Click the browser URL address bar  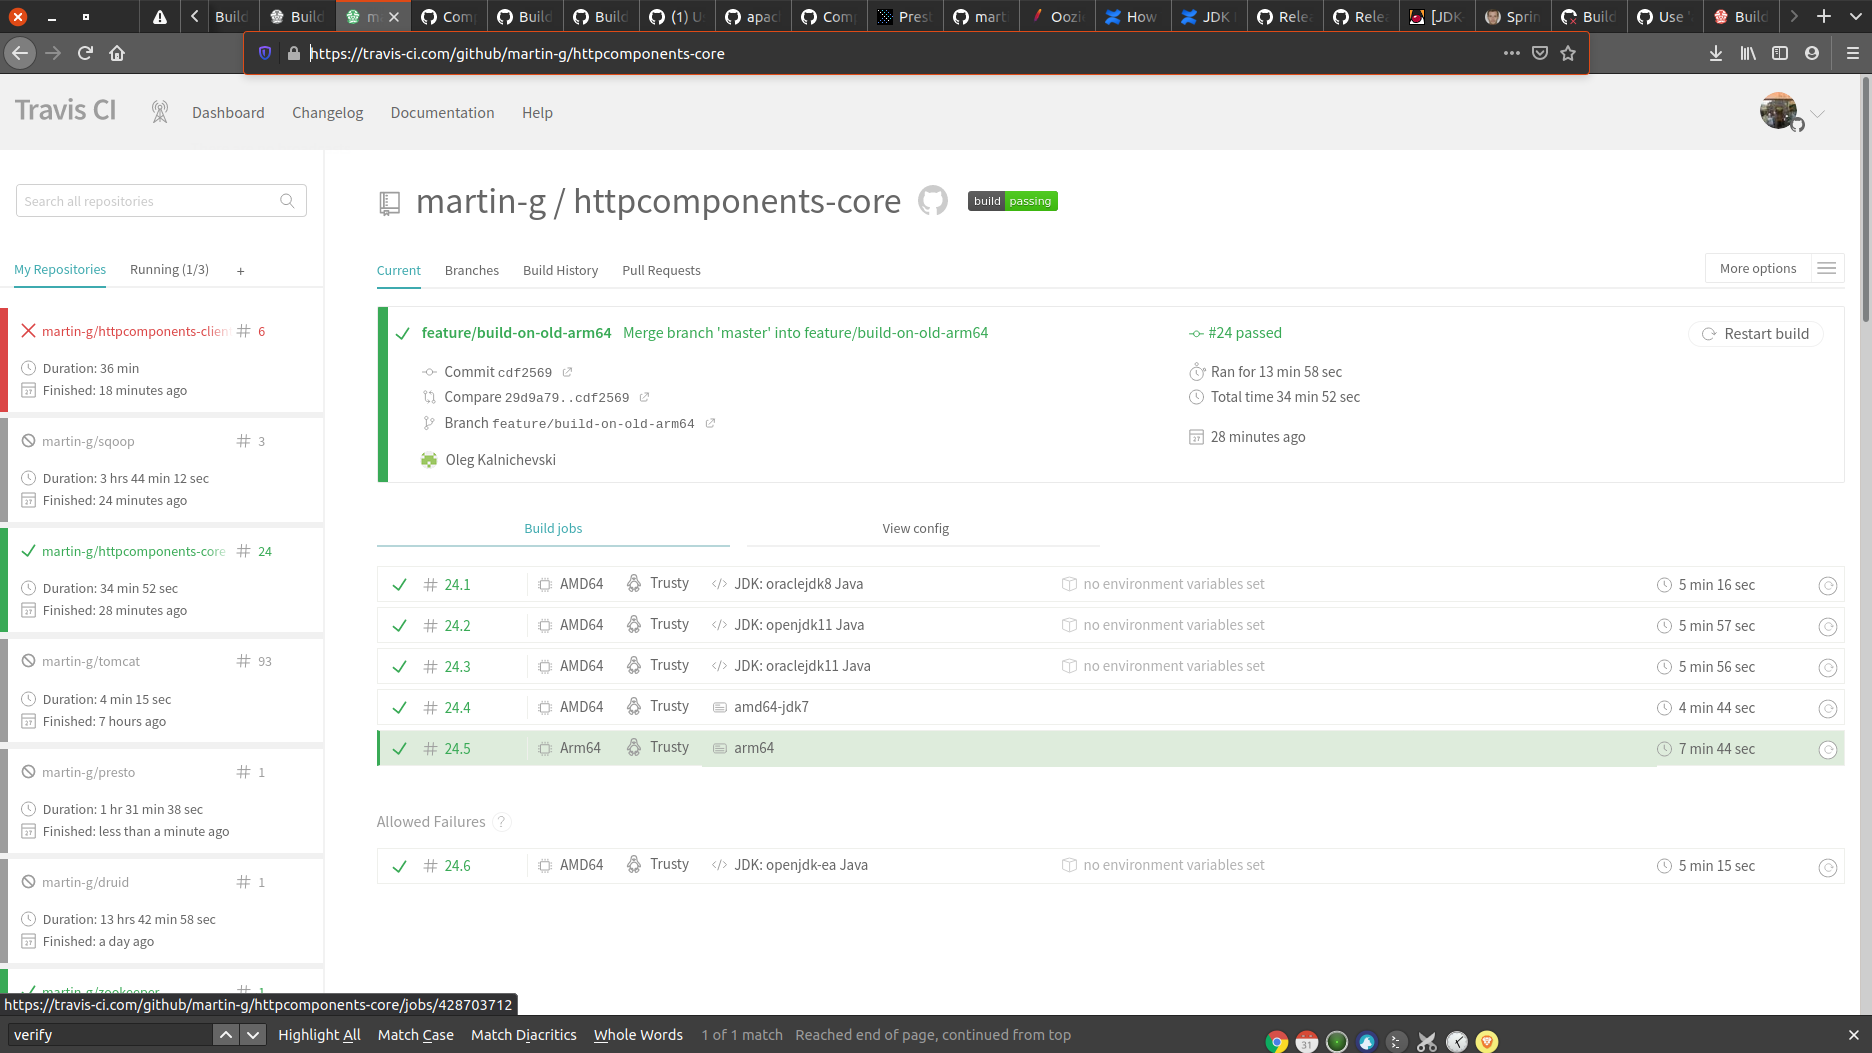(900, 53)
